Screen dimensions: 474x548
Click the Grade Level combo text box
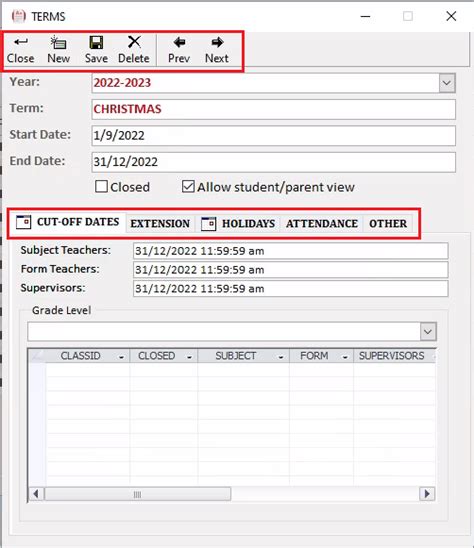(x=224, y=331)
